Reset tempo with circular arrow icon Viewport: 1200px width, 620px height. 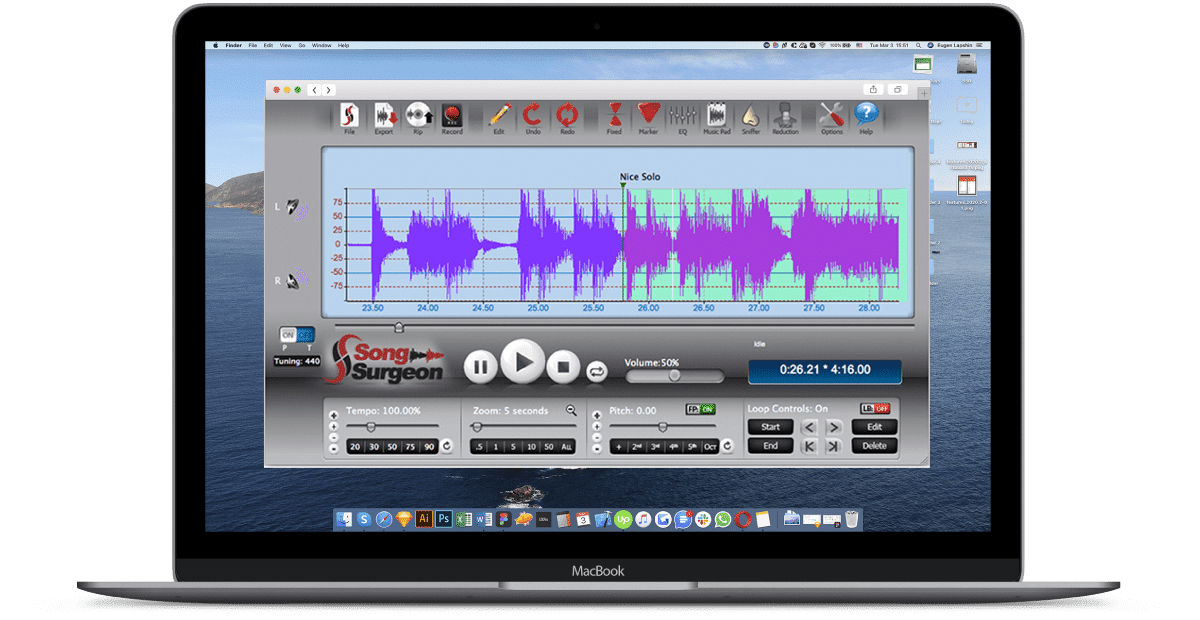[446, 447]
